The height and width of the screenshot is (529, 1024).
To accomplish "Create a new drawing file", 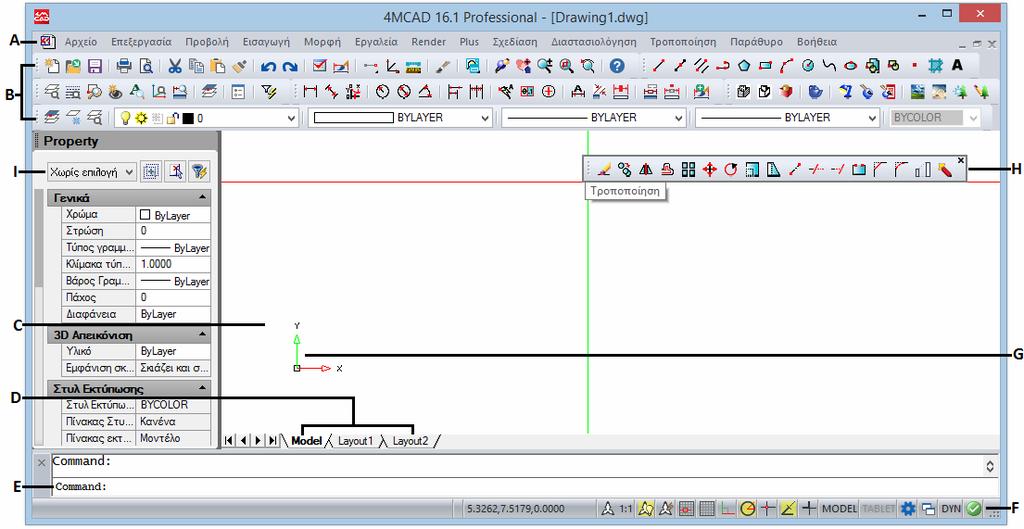I will pos(52,66).
